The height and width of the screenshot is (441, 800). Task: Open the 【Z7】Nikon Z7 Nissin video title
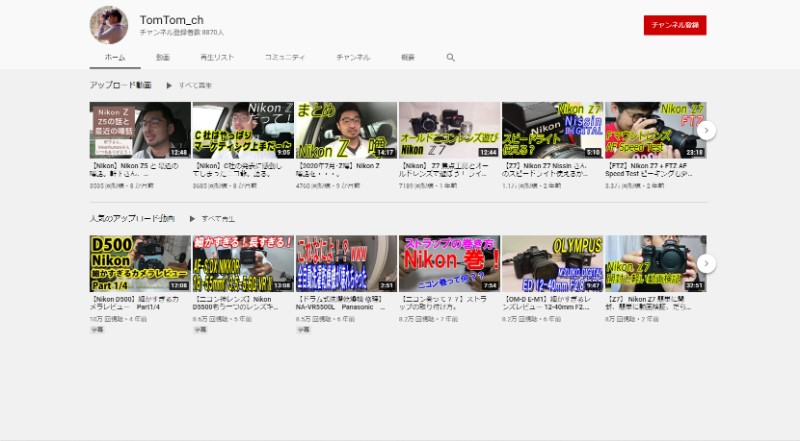[545, 169]
